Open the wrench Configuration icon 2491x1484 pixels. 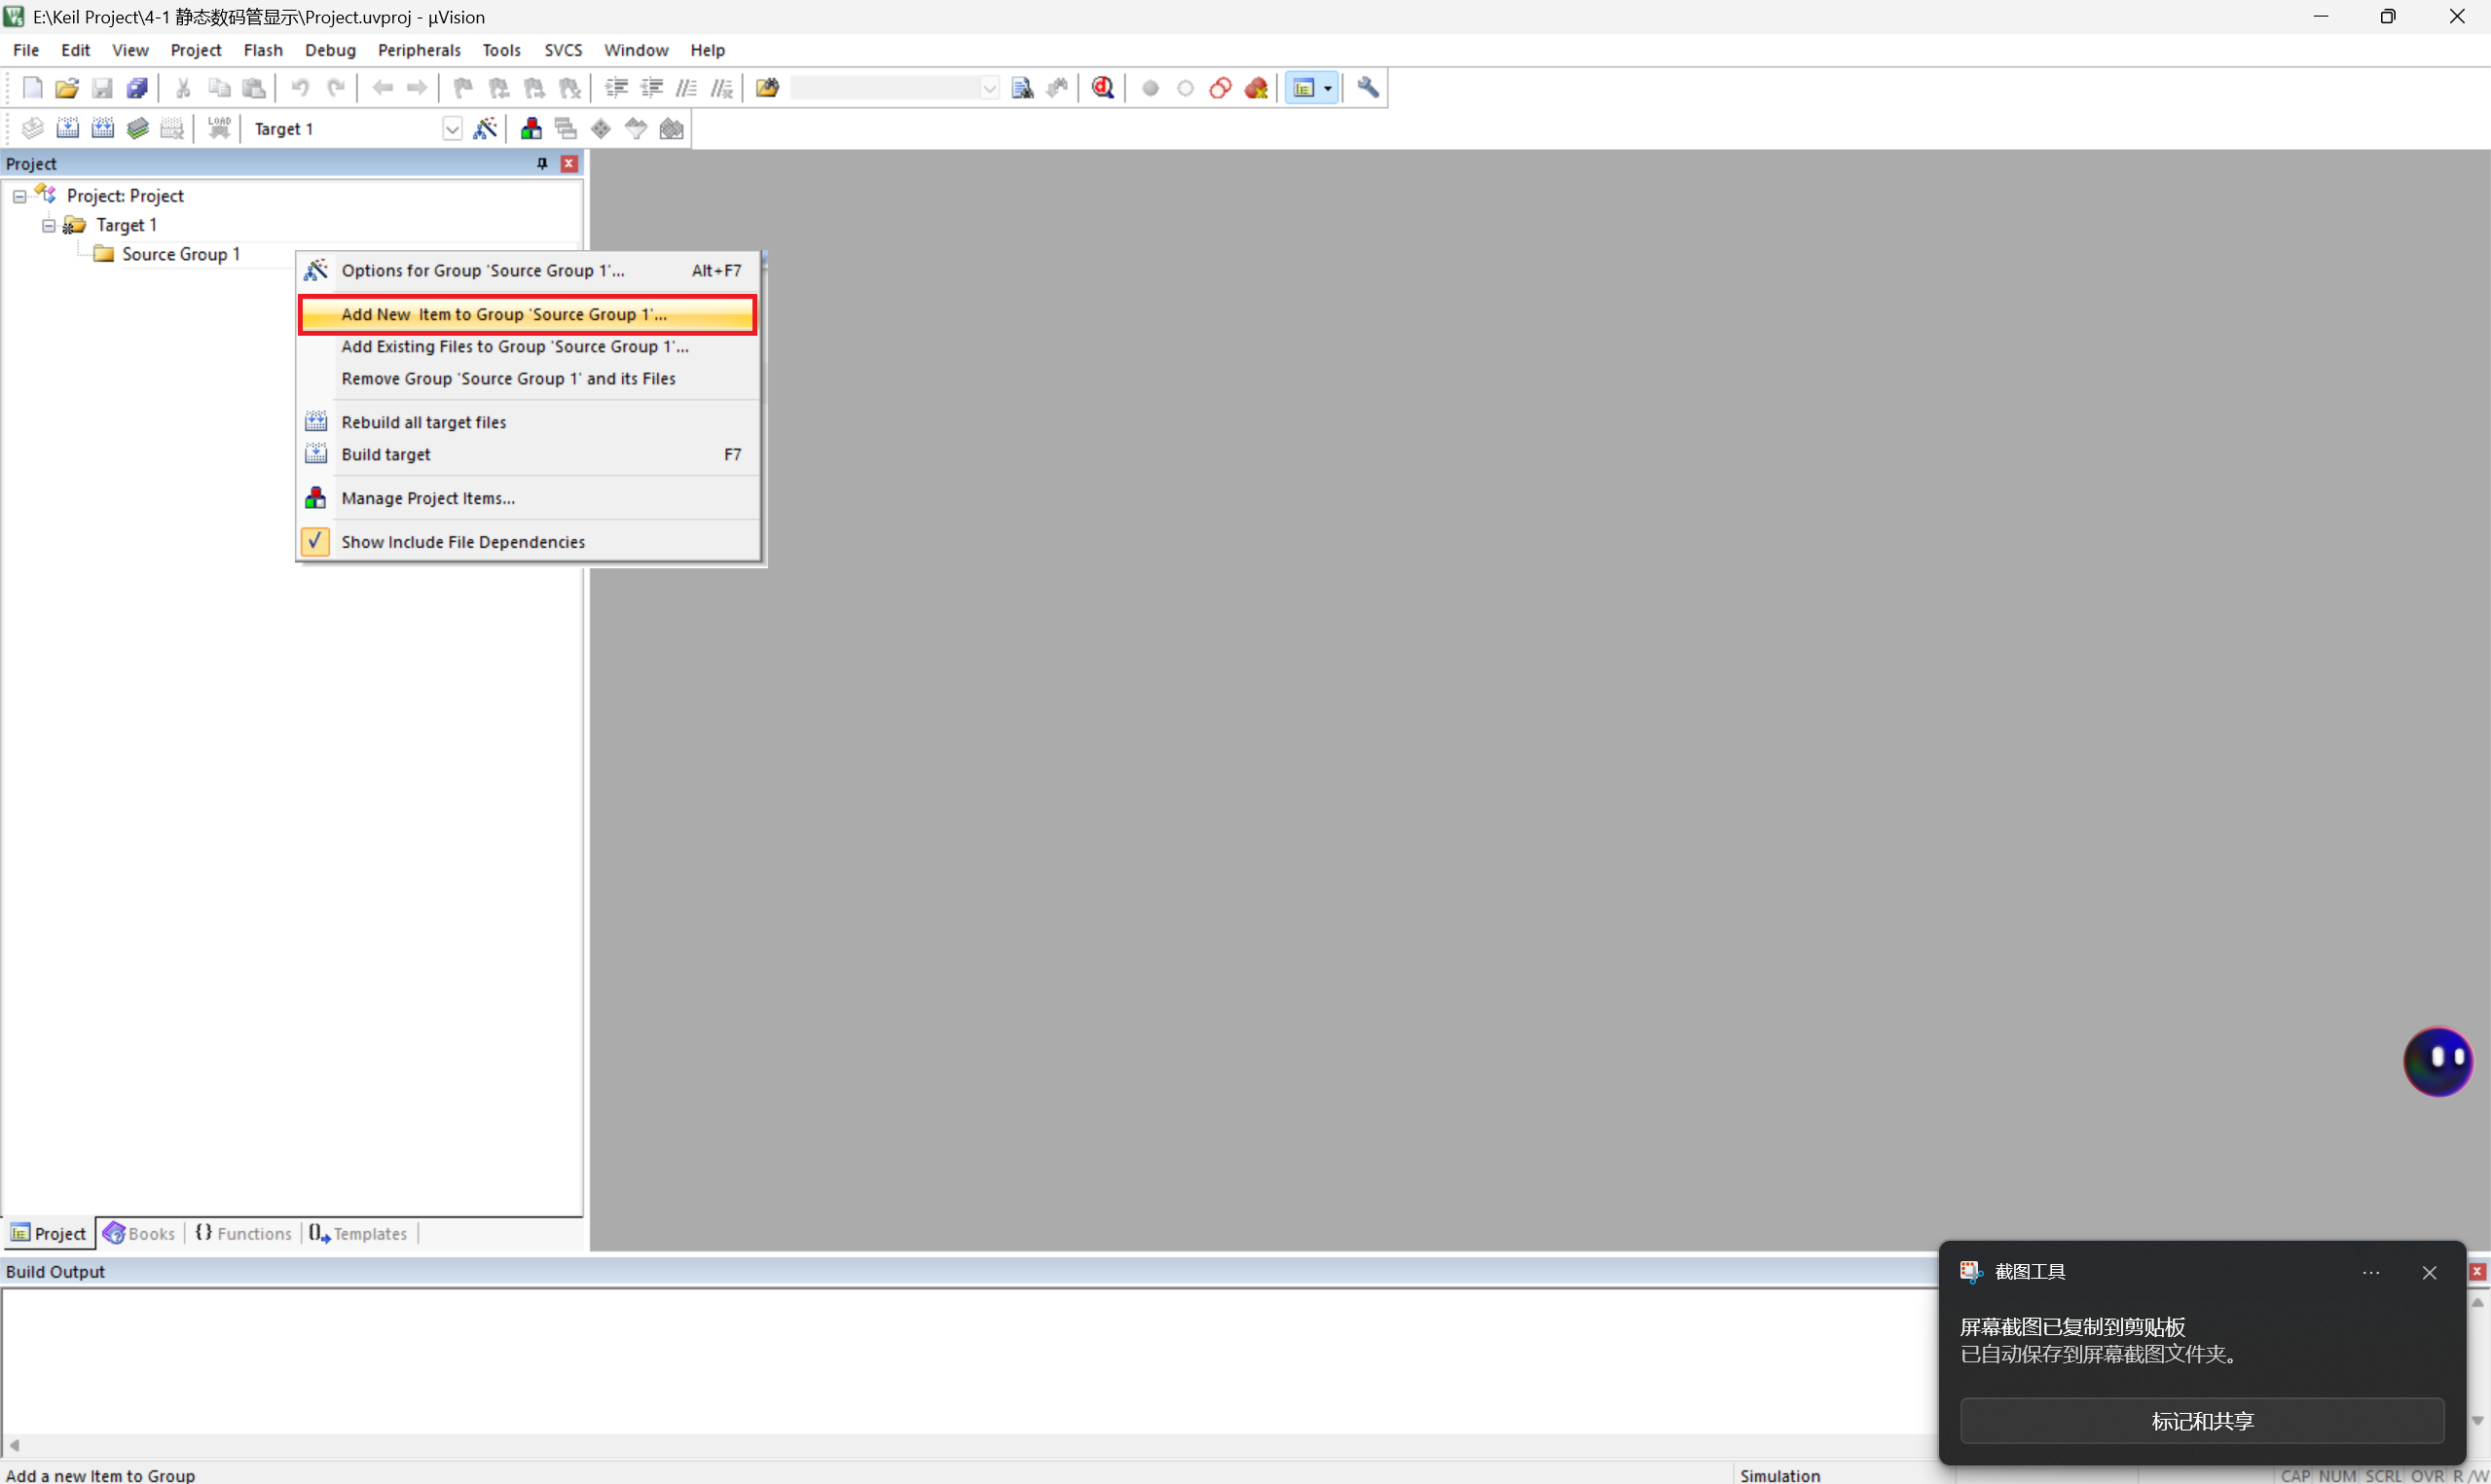click(1368, 88)
